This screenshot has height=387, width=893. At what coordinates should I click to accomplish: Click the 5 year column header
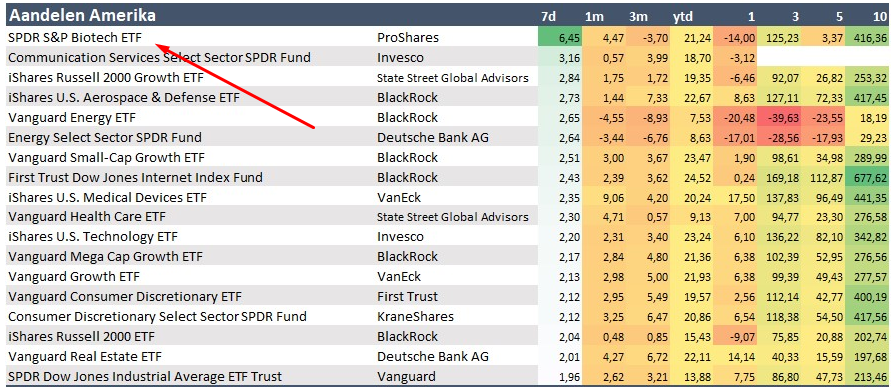coord(839,16)
